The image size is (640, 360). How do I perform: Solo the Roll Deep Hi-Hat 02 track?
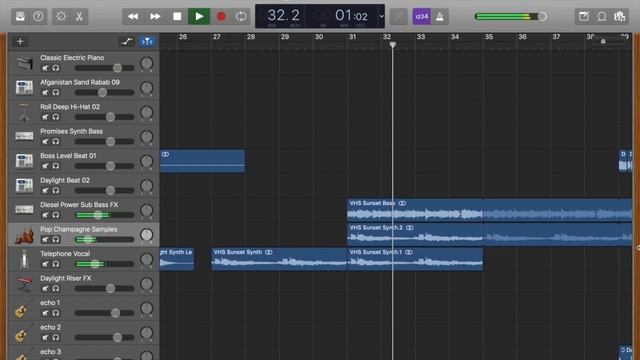pyautogui.click(x=56, y=117)
